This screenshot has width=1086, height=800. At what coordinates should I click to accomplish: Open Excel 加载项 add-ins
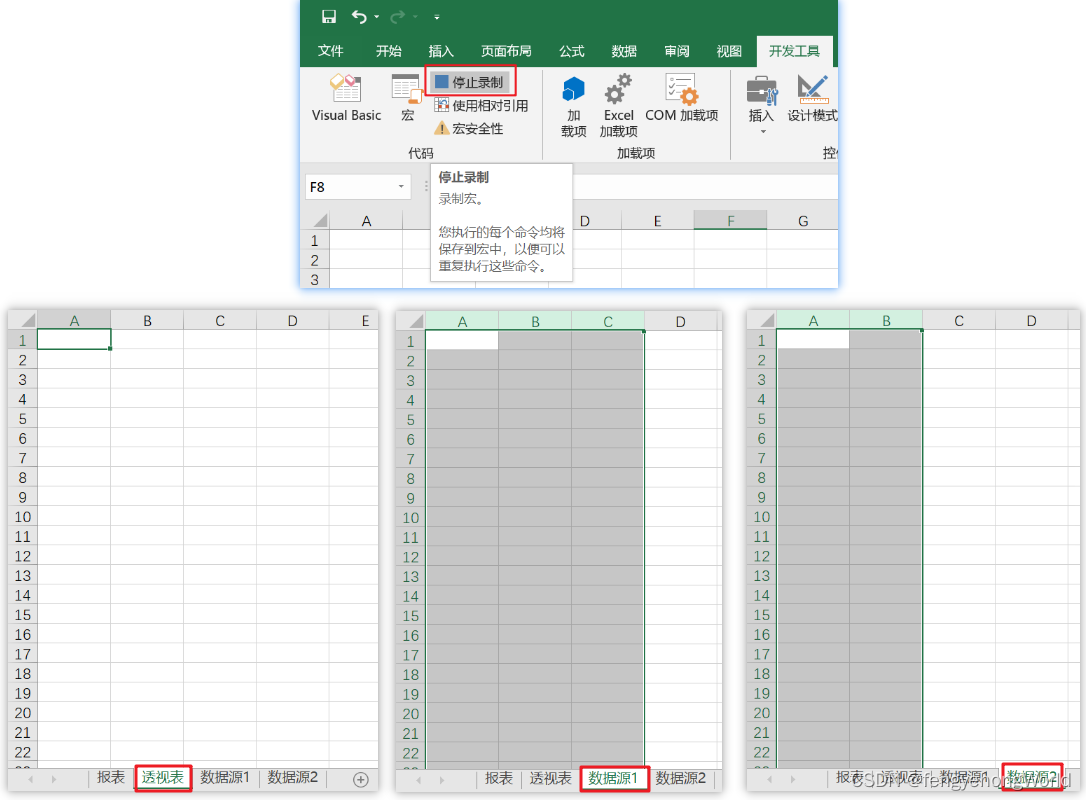[618, 105]
